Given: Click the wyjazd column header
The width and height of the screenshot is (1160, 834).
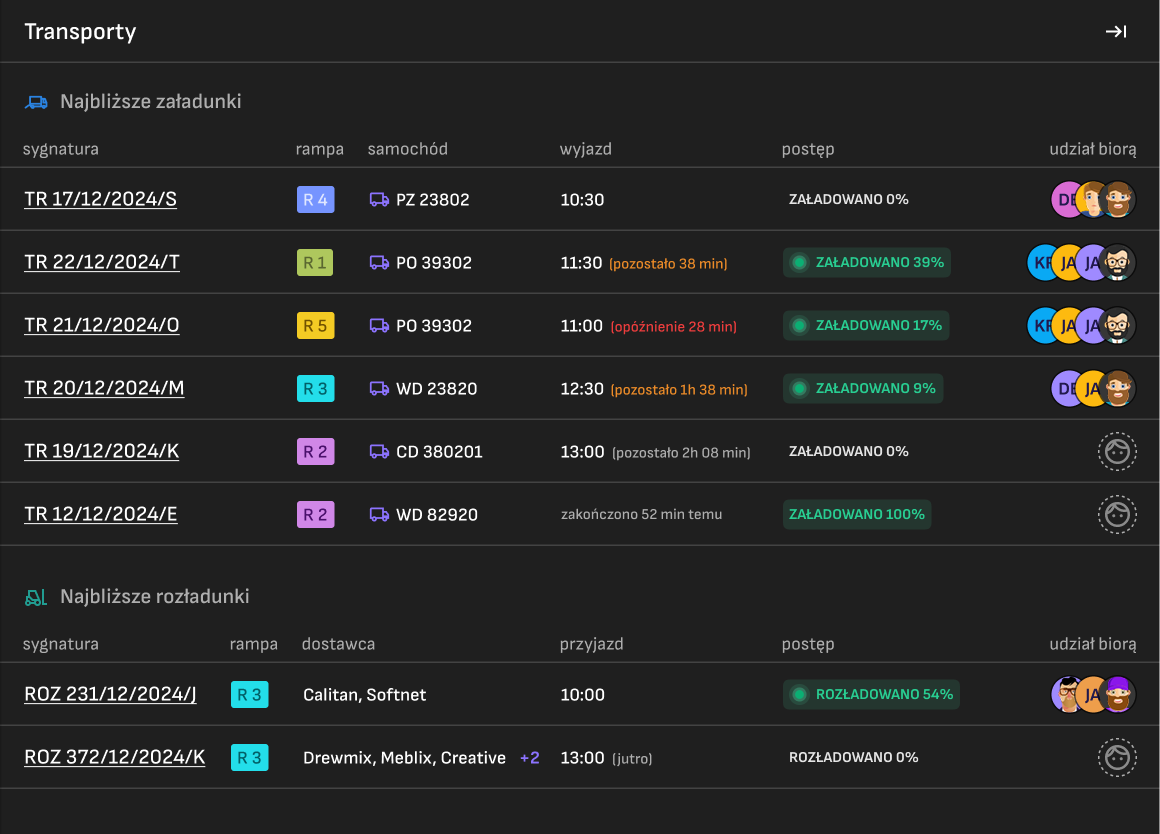Looking at the screenshot, I should [586, 149].
